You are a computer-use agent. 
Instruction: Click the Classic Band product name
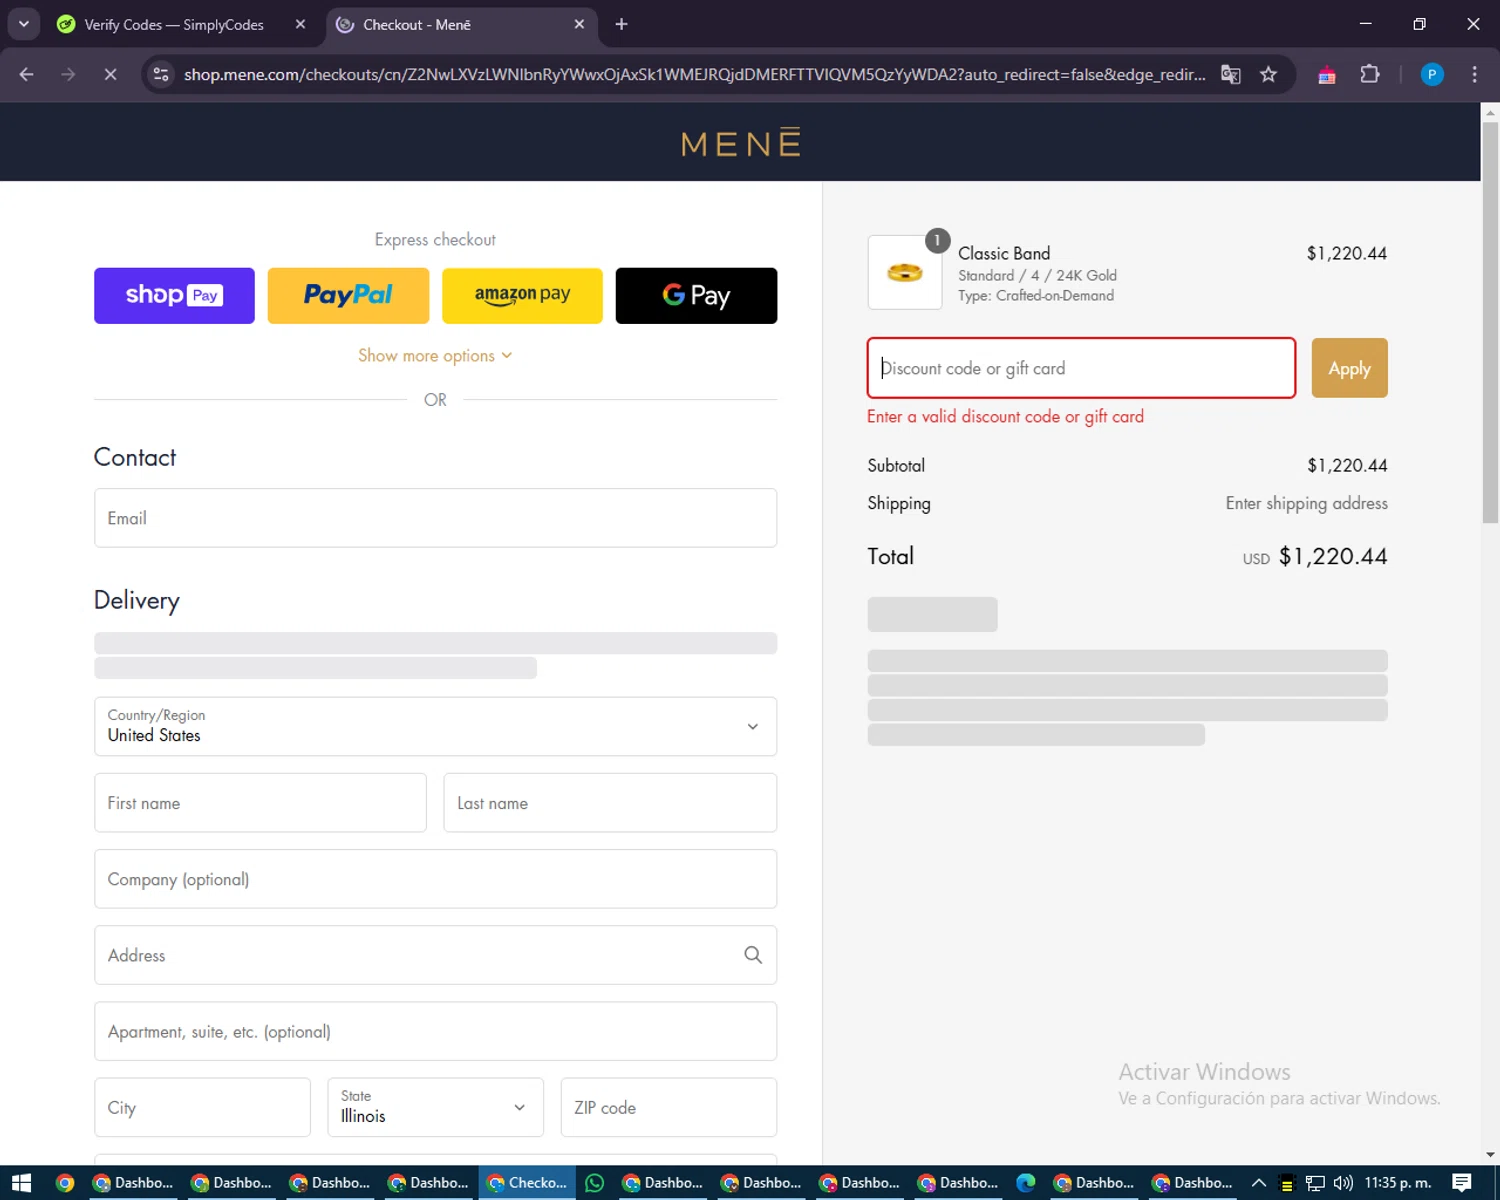tap(1004, 253)
